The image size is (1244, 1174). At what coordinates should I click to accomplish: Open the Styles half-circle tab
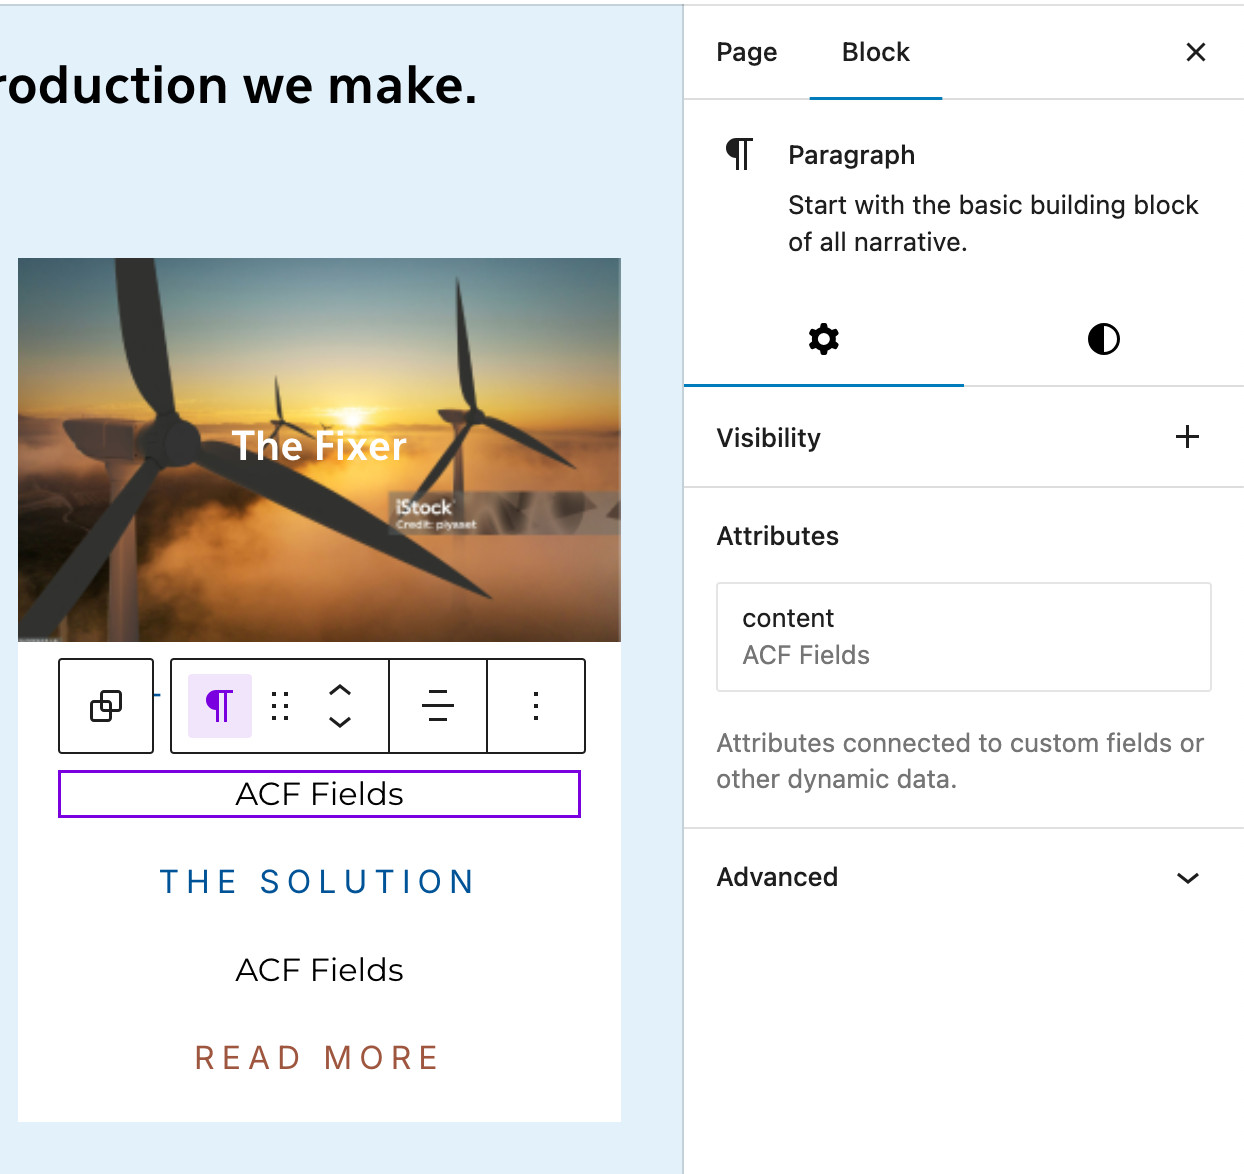pyautogui.click(x=1104, y=340)
